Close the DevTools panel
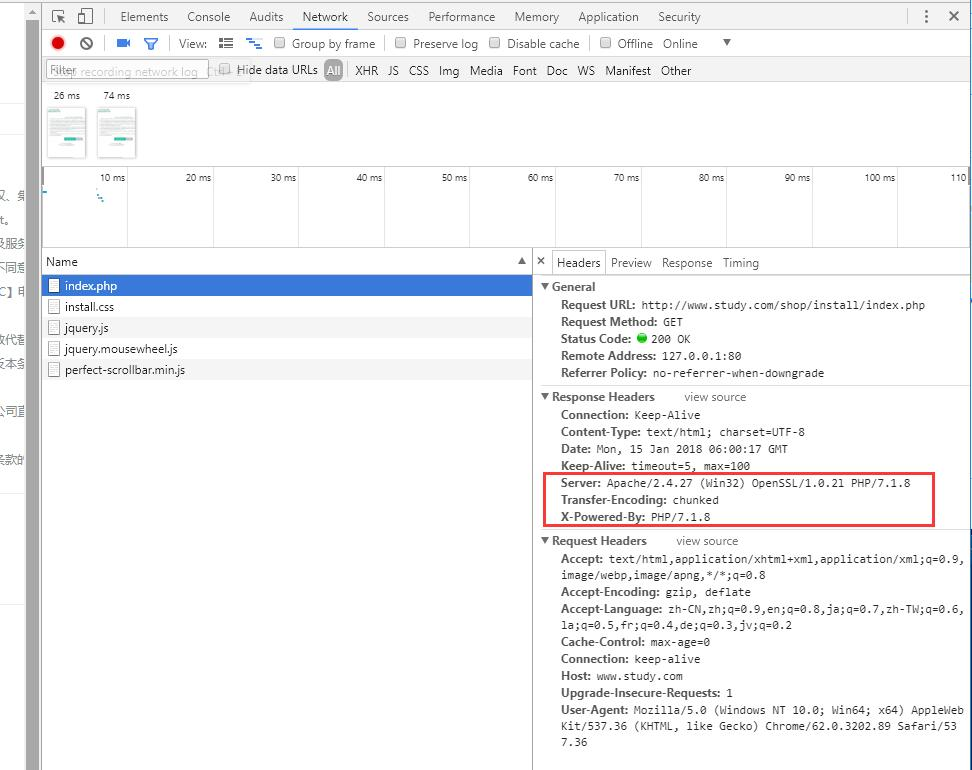 954,16
